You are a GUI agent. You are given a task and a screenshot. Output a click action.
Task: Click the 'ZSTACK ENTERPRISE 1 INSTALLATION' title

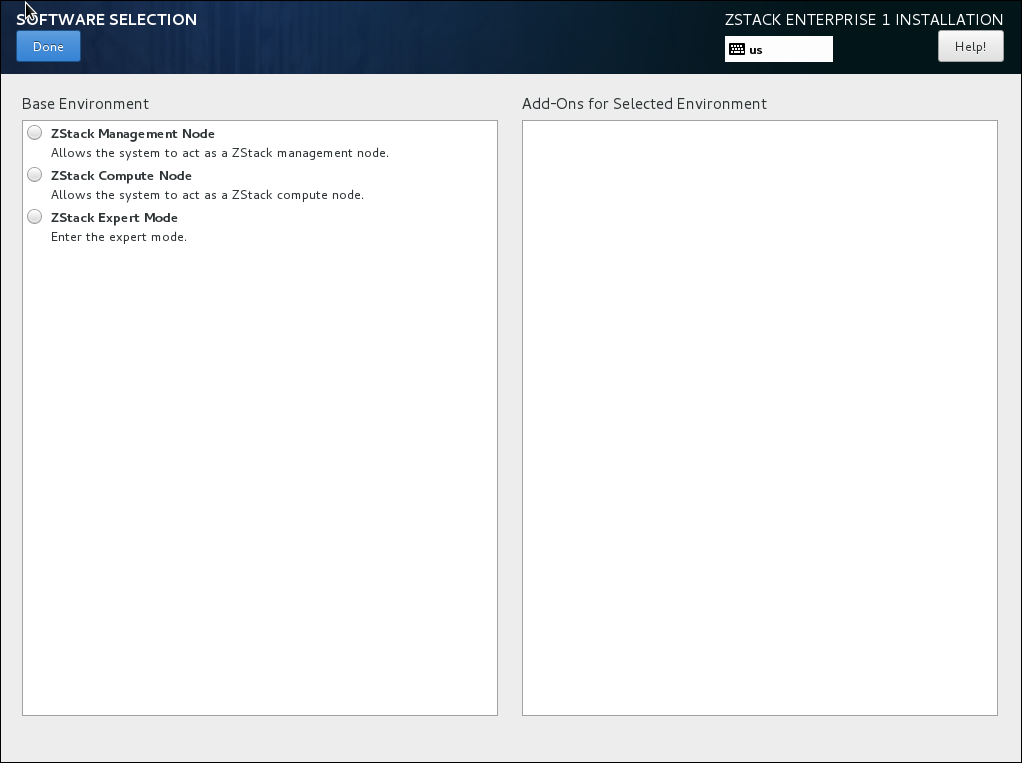[x=864, y=20]
